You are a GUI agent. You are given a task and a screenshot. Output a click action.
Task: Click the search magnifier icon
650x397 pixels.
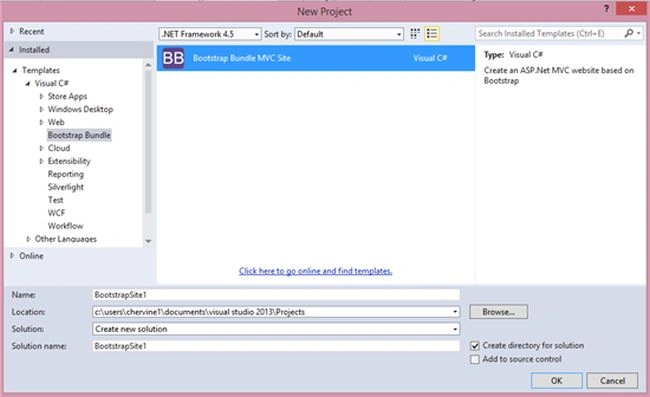pos(628,33)
